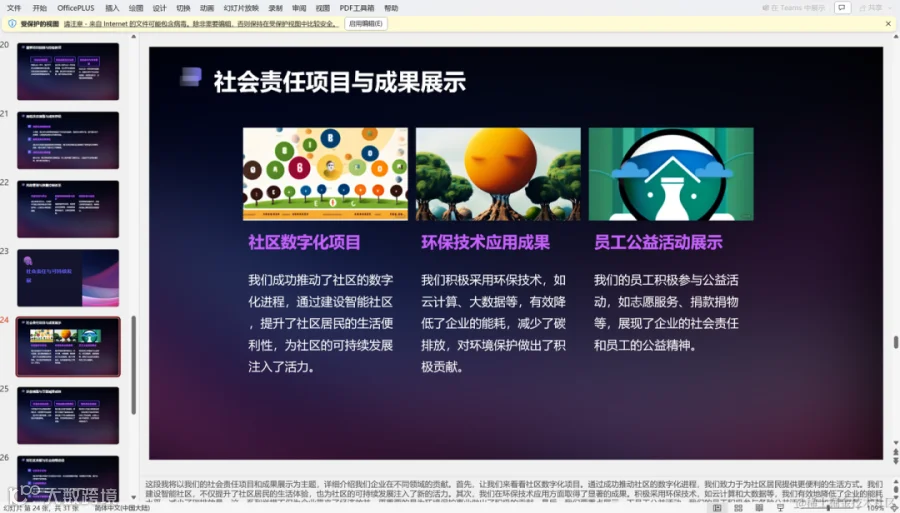Click the heading 员工公益活动展示
Screen dimensions: 900x513
click(658, 242)
